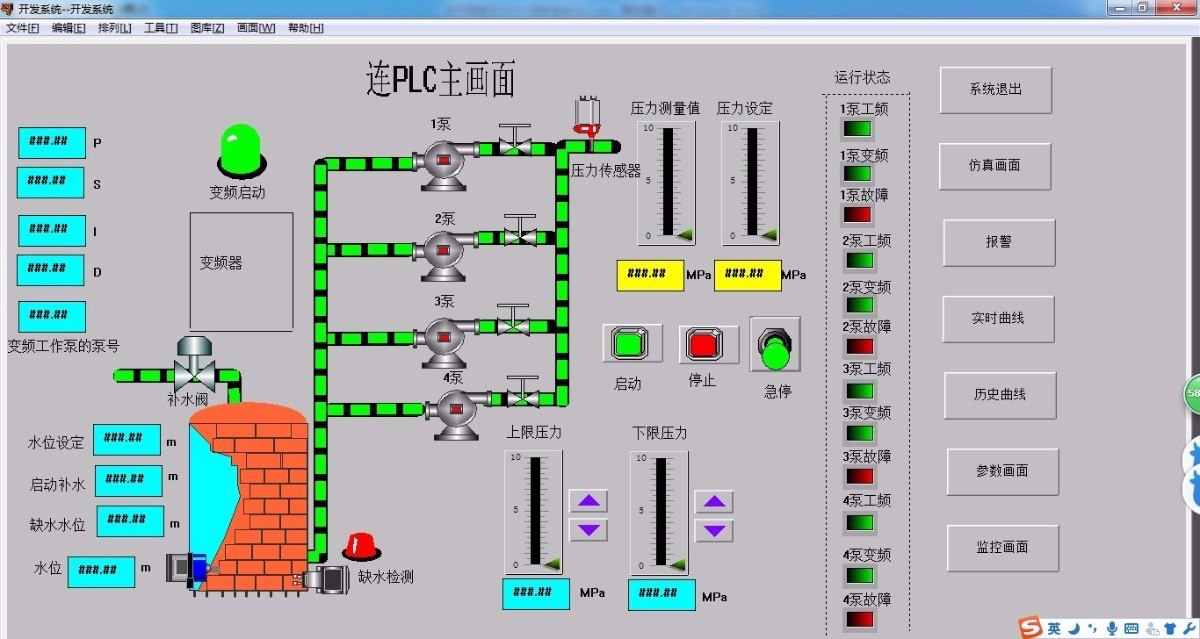Click the Sogou input method icon in tray

coord(1030,627)
